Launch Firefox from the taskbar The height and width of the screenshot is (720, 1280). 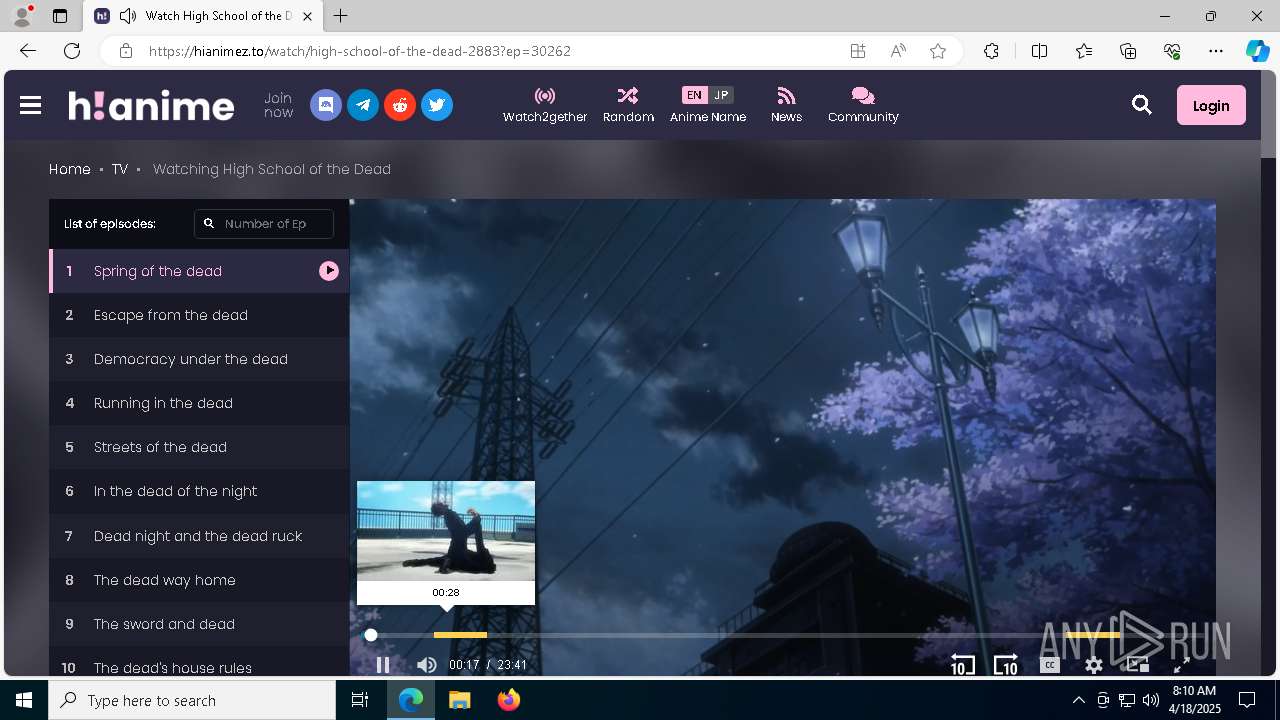tap(509, 700)
